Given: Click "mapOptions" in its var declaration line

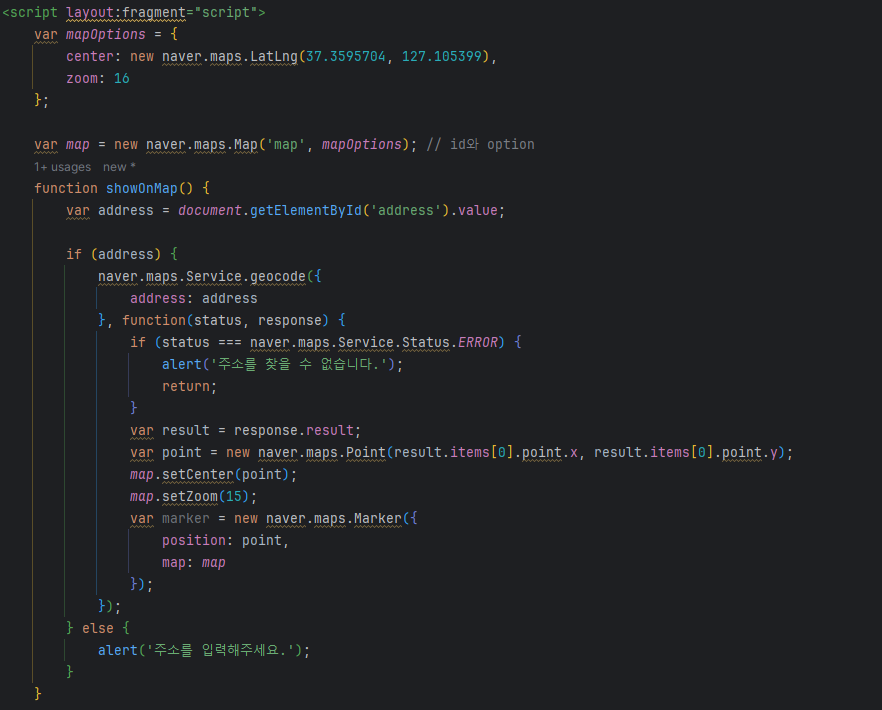Looking at the screenshot, I should pyautogui.click(x=106, y=34).
